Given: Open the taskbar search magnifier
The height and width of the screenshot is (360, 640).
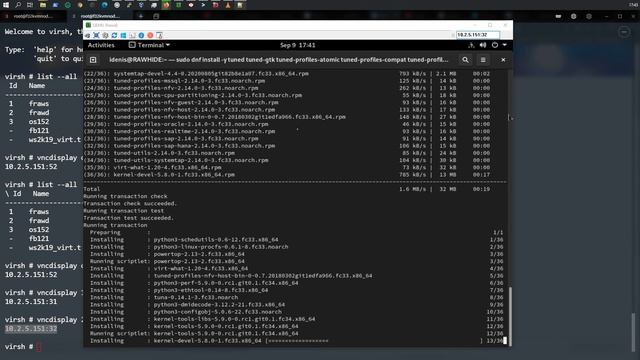Looking at the screenshot, I should tap(18, 5).
